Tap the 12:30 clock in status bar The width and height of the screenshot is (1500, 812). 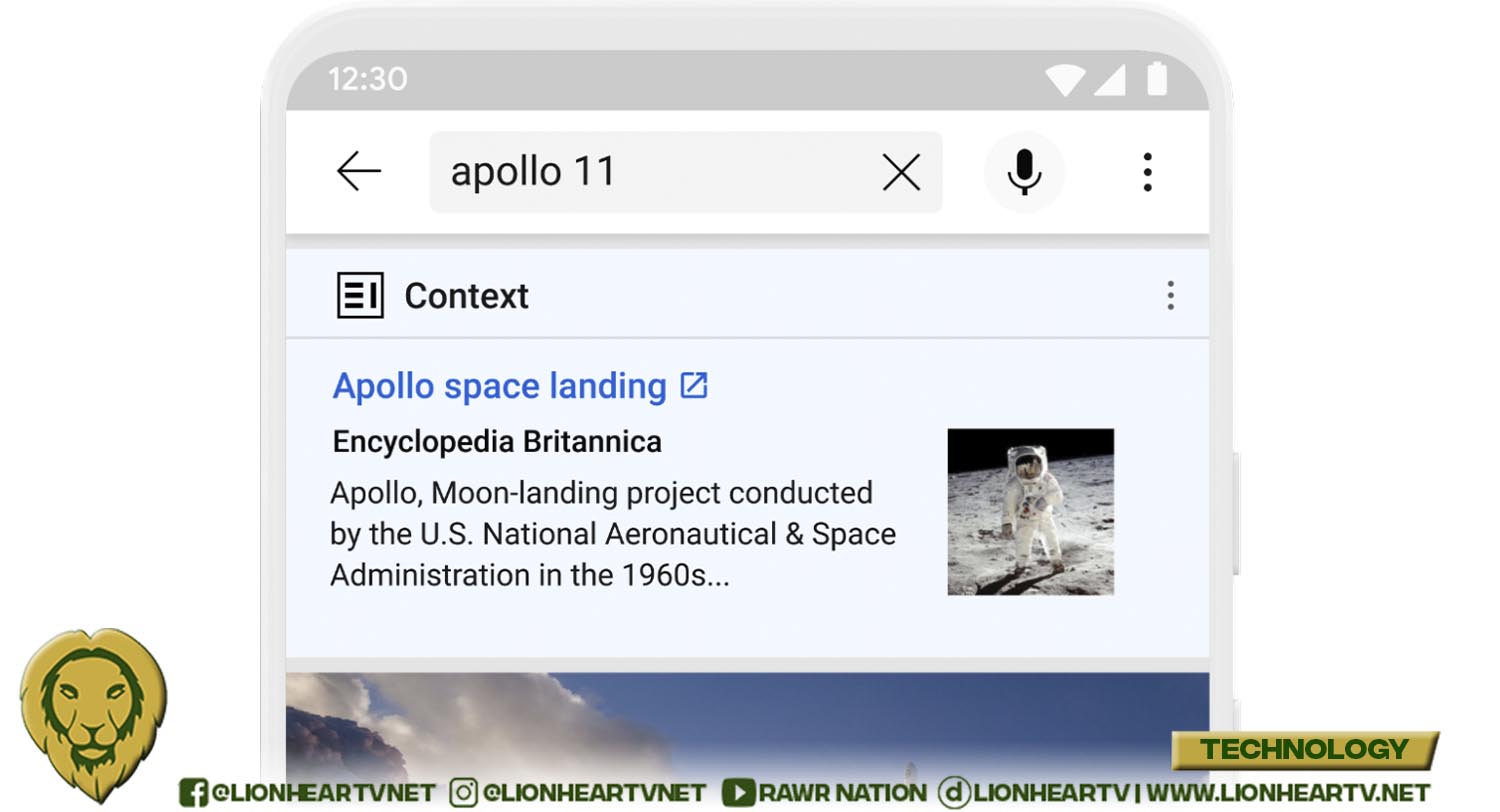click(x=368, y=79)
